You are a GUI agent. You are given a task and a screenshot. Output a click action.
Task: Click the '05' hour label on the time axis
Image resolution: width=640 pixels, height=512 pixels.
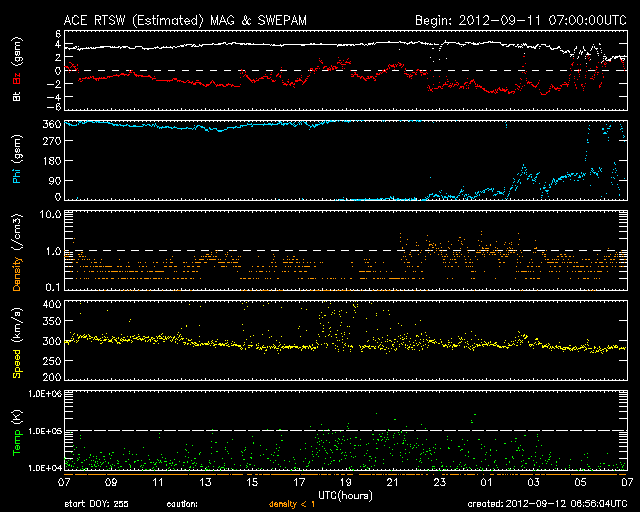(580, 483)
